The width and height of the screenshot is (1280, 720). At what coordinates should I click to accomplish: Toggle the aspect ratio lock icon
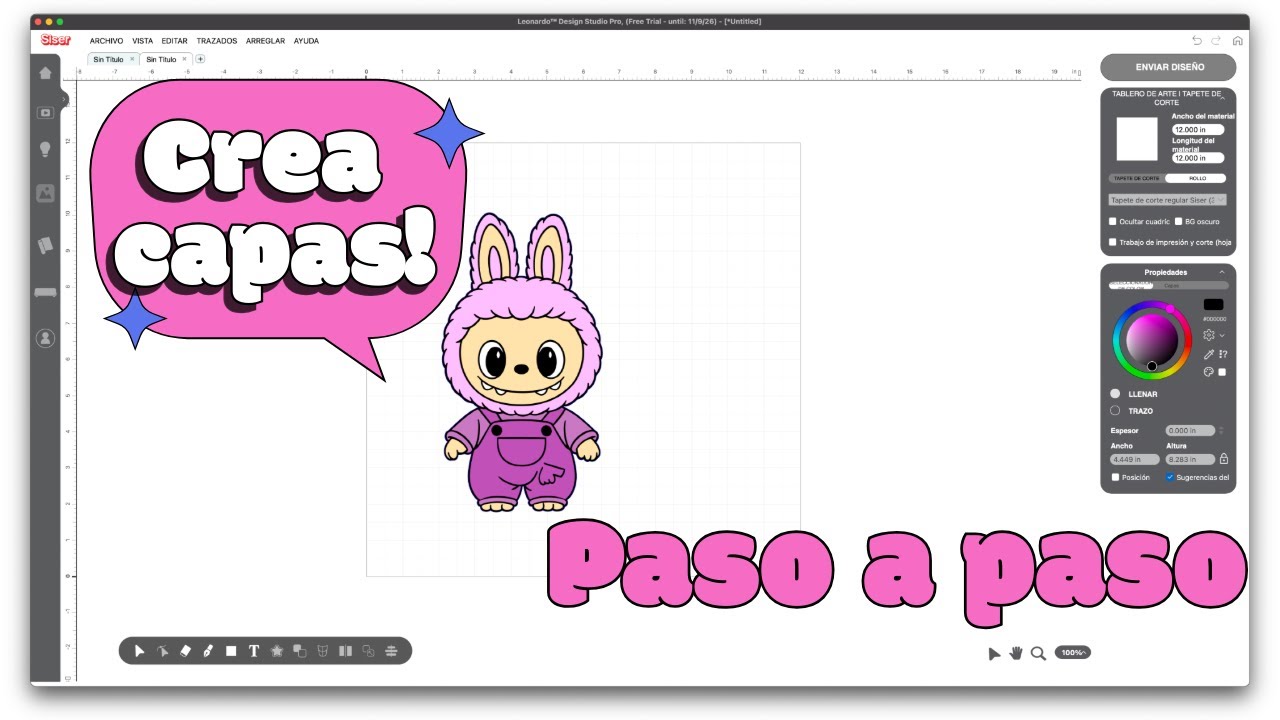pos(1224,459)
